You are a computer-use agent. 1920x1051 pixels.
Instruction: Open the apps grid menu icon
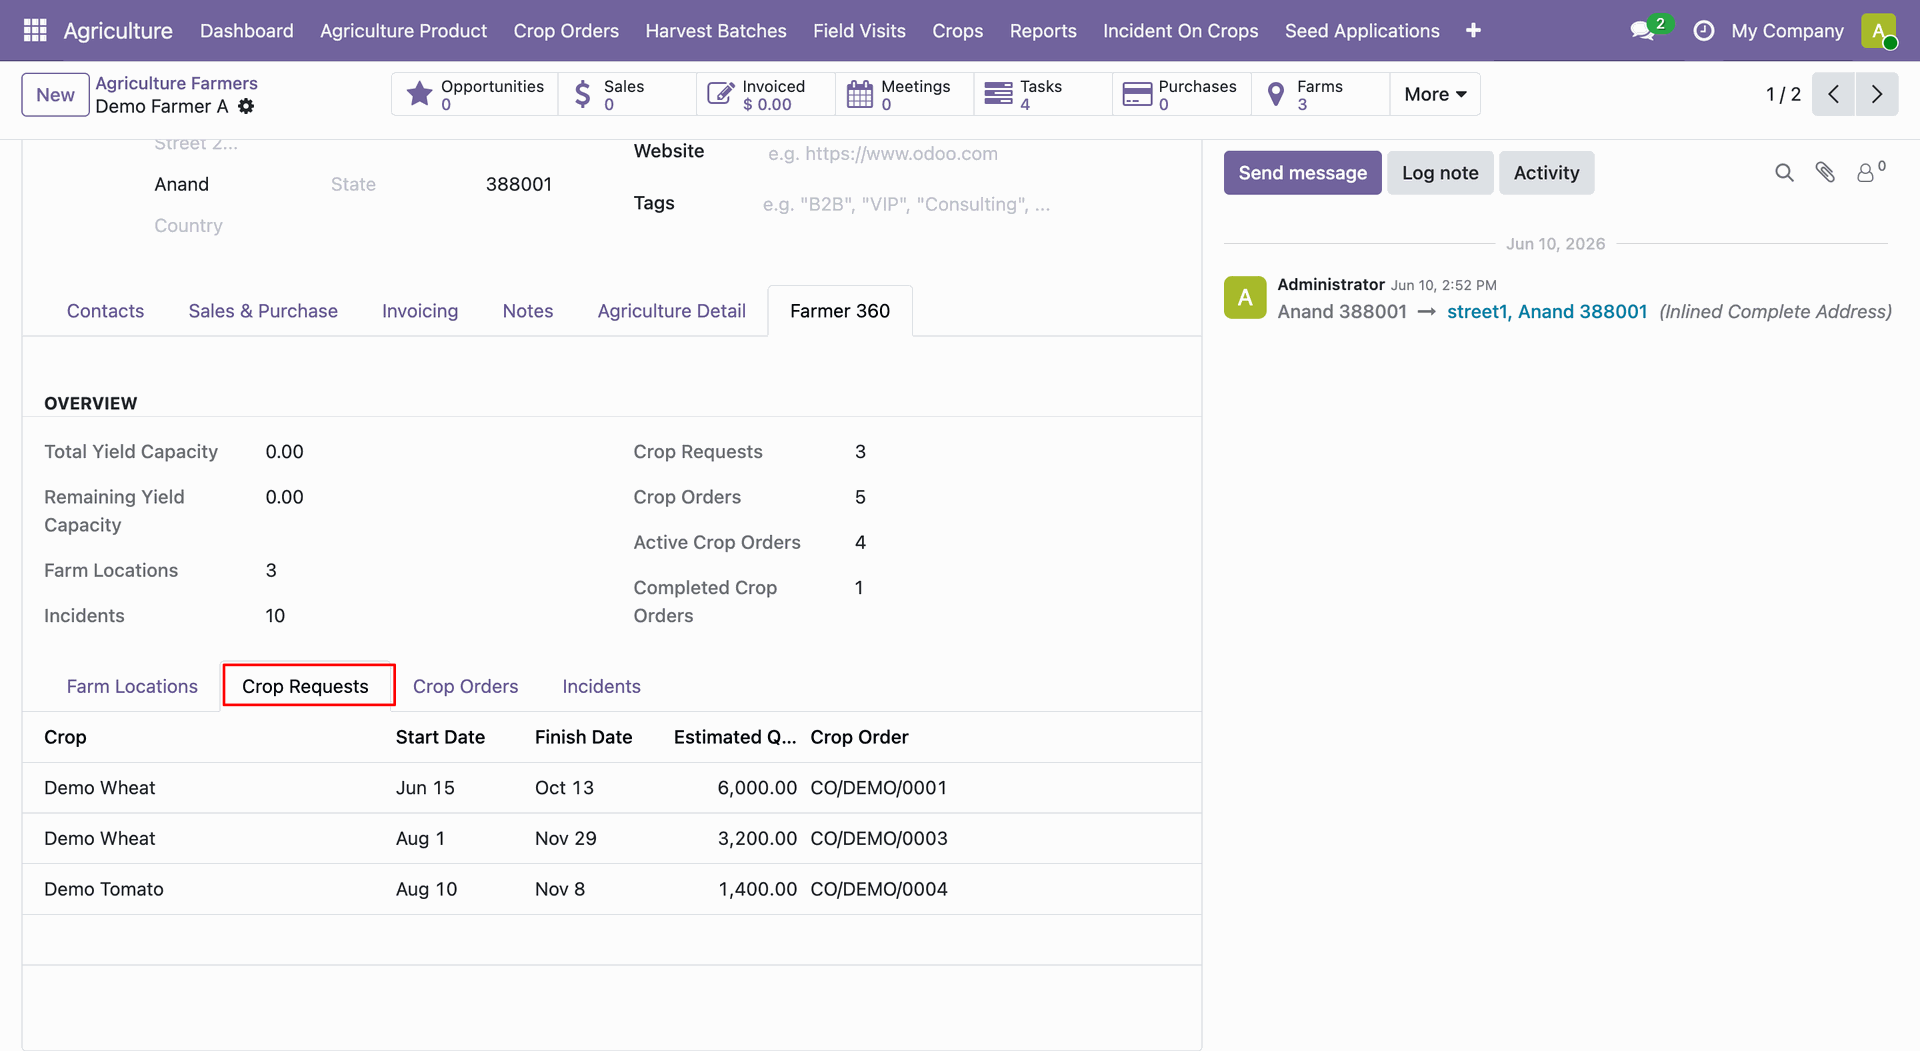coord(35,30)
